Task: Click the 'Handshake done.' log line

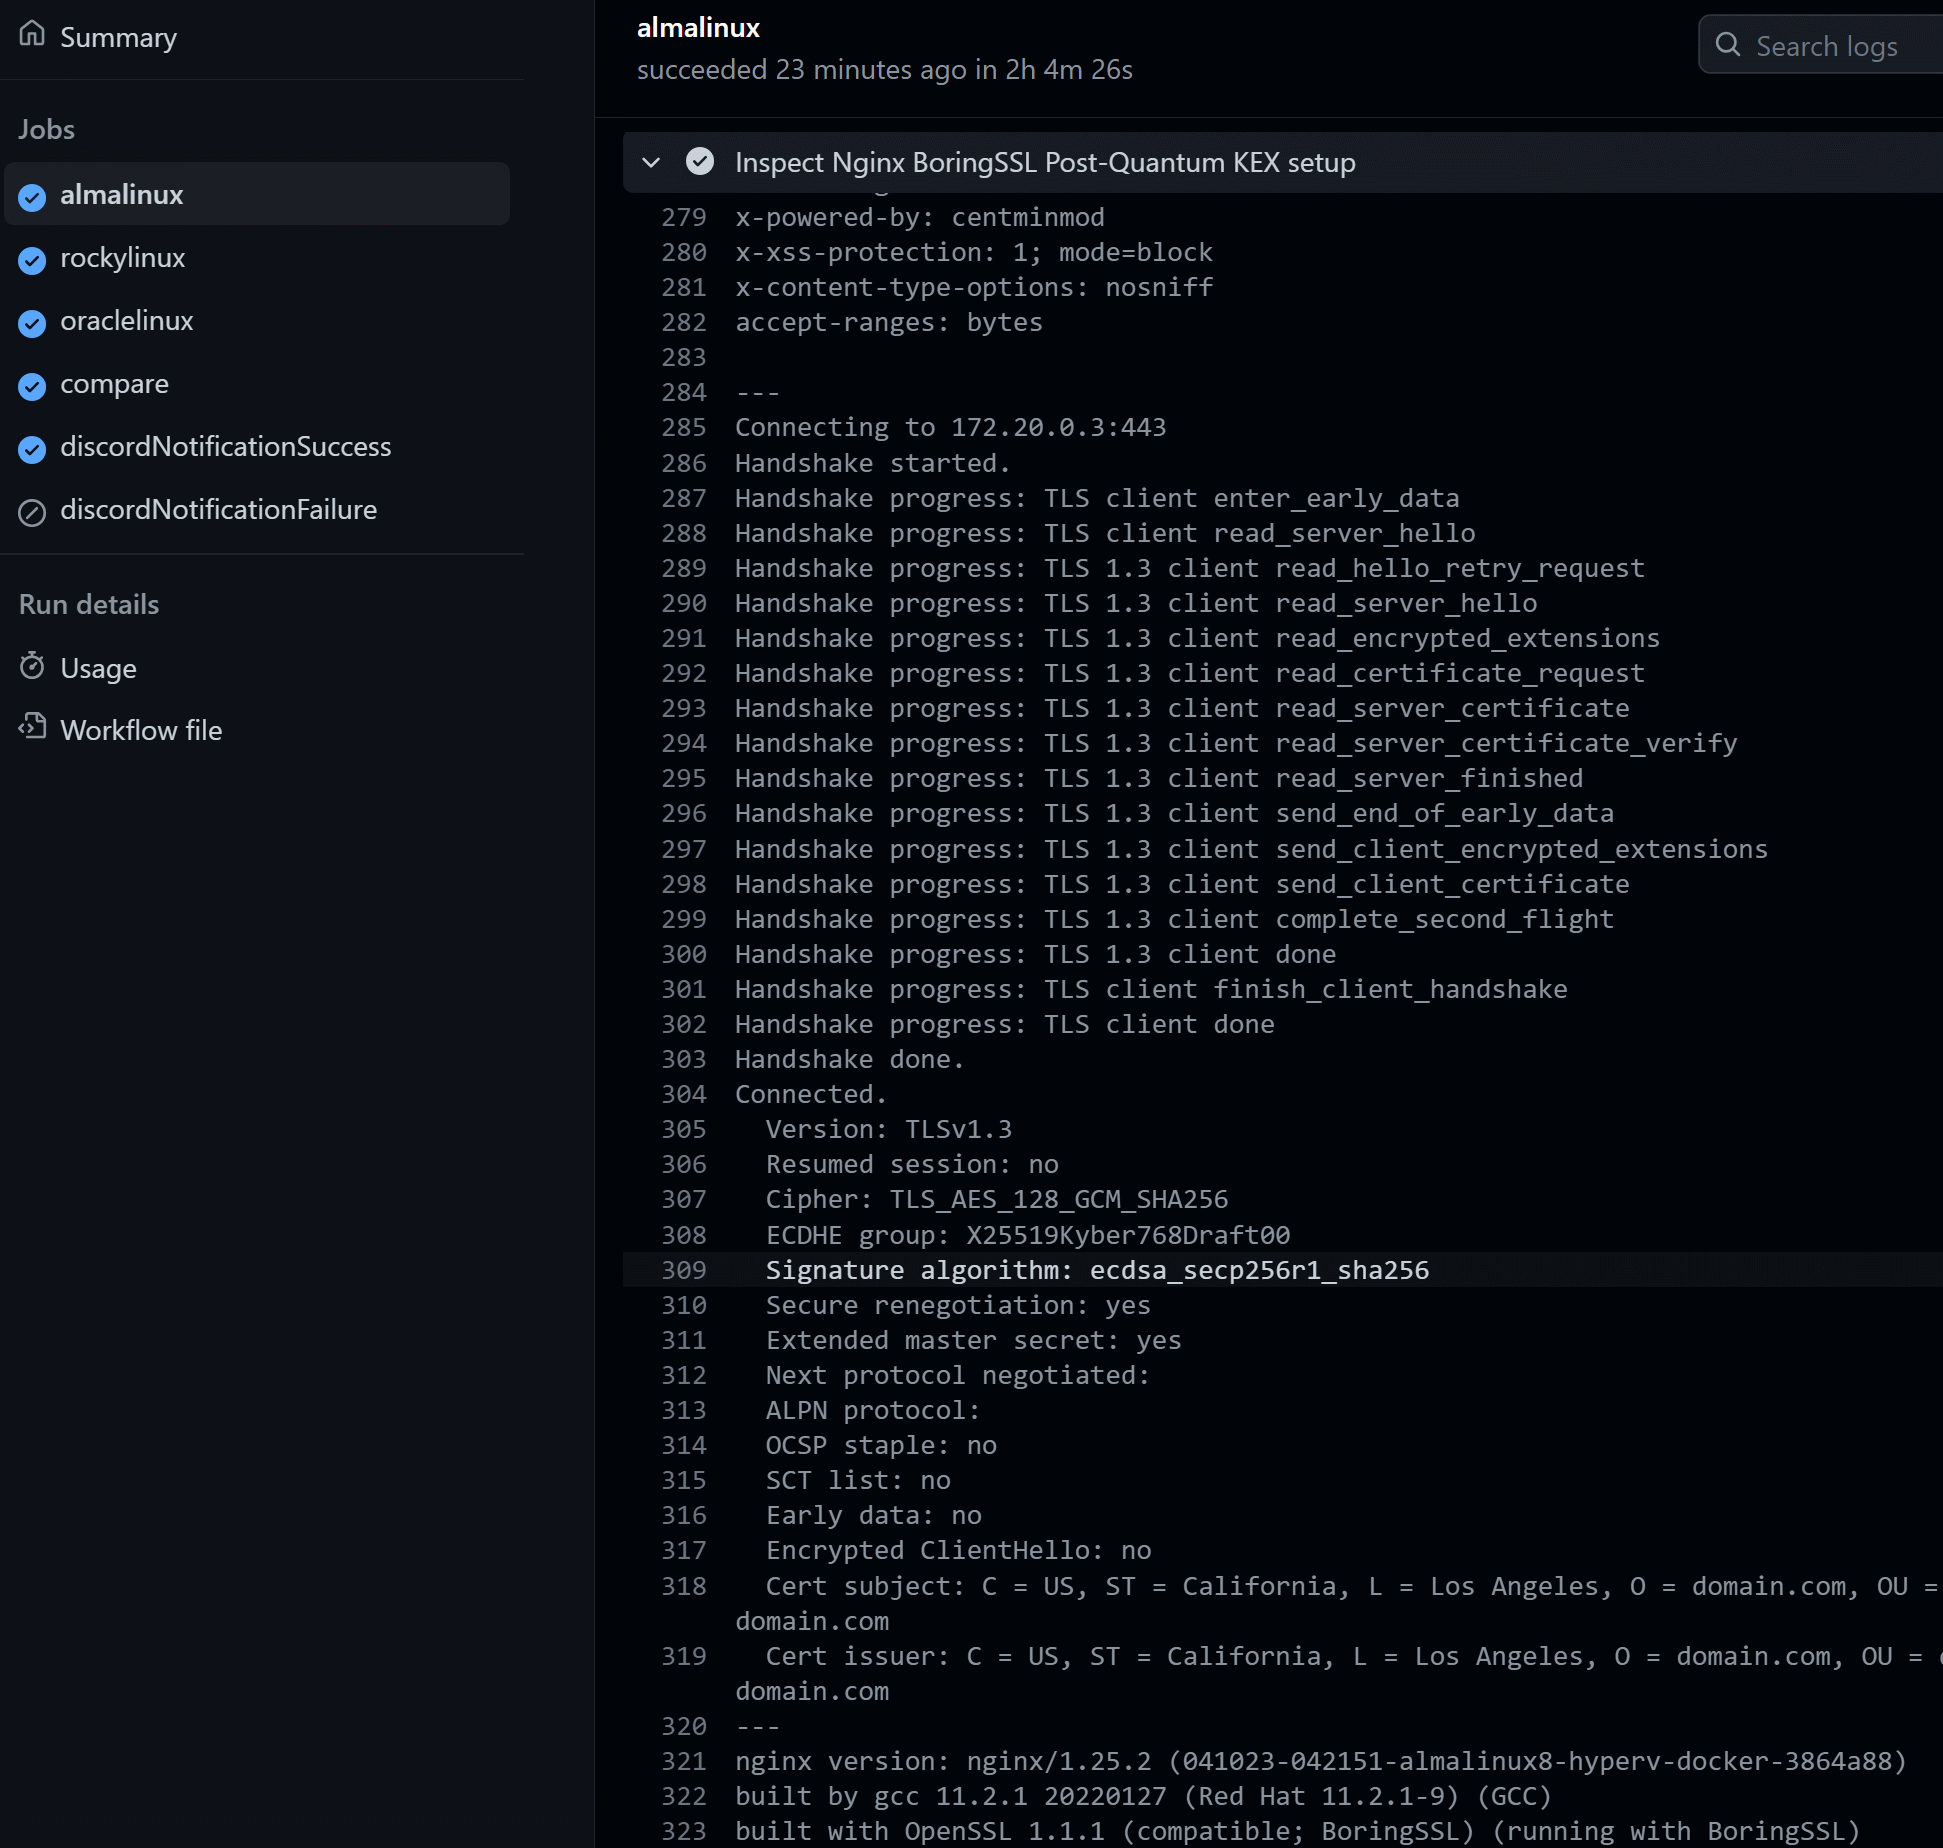Action: [850, 1059]
